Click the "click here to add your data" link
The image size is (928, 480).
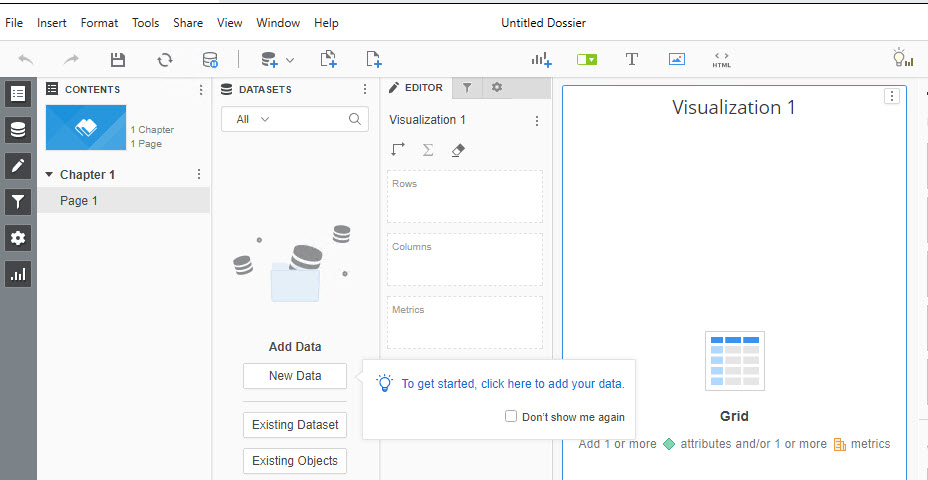(x=512, y=384)
